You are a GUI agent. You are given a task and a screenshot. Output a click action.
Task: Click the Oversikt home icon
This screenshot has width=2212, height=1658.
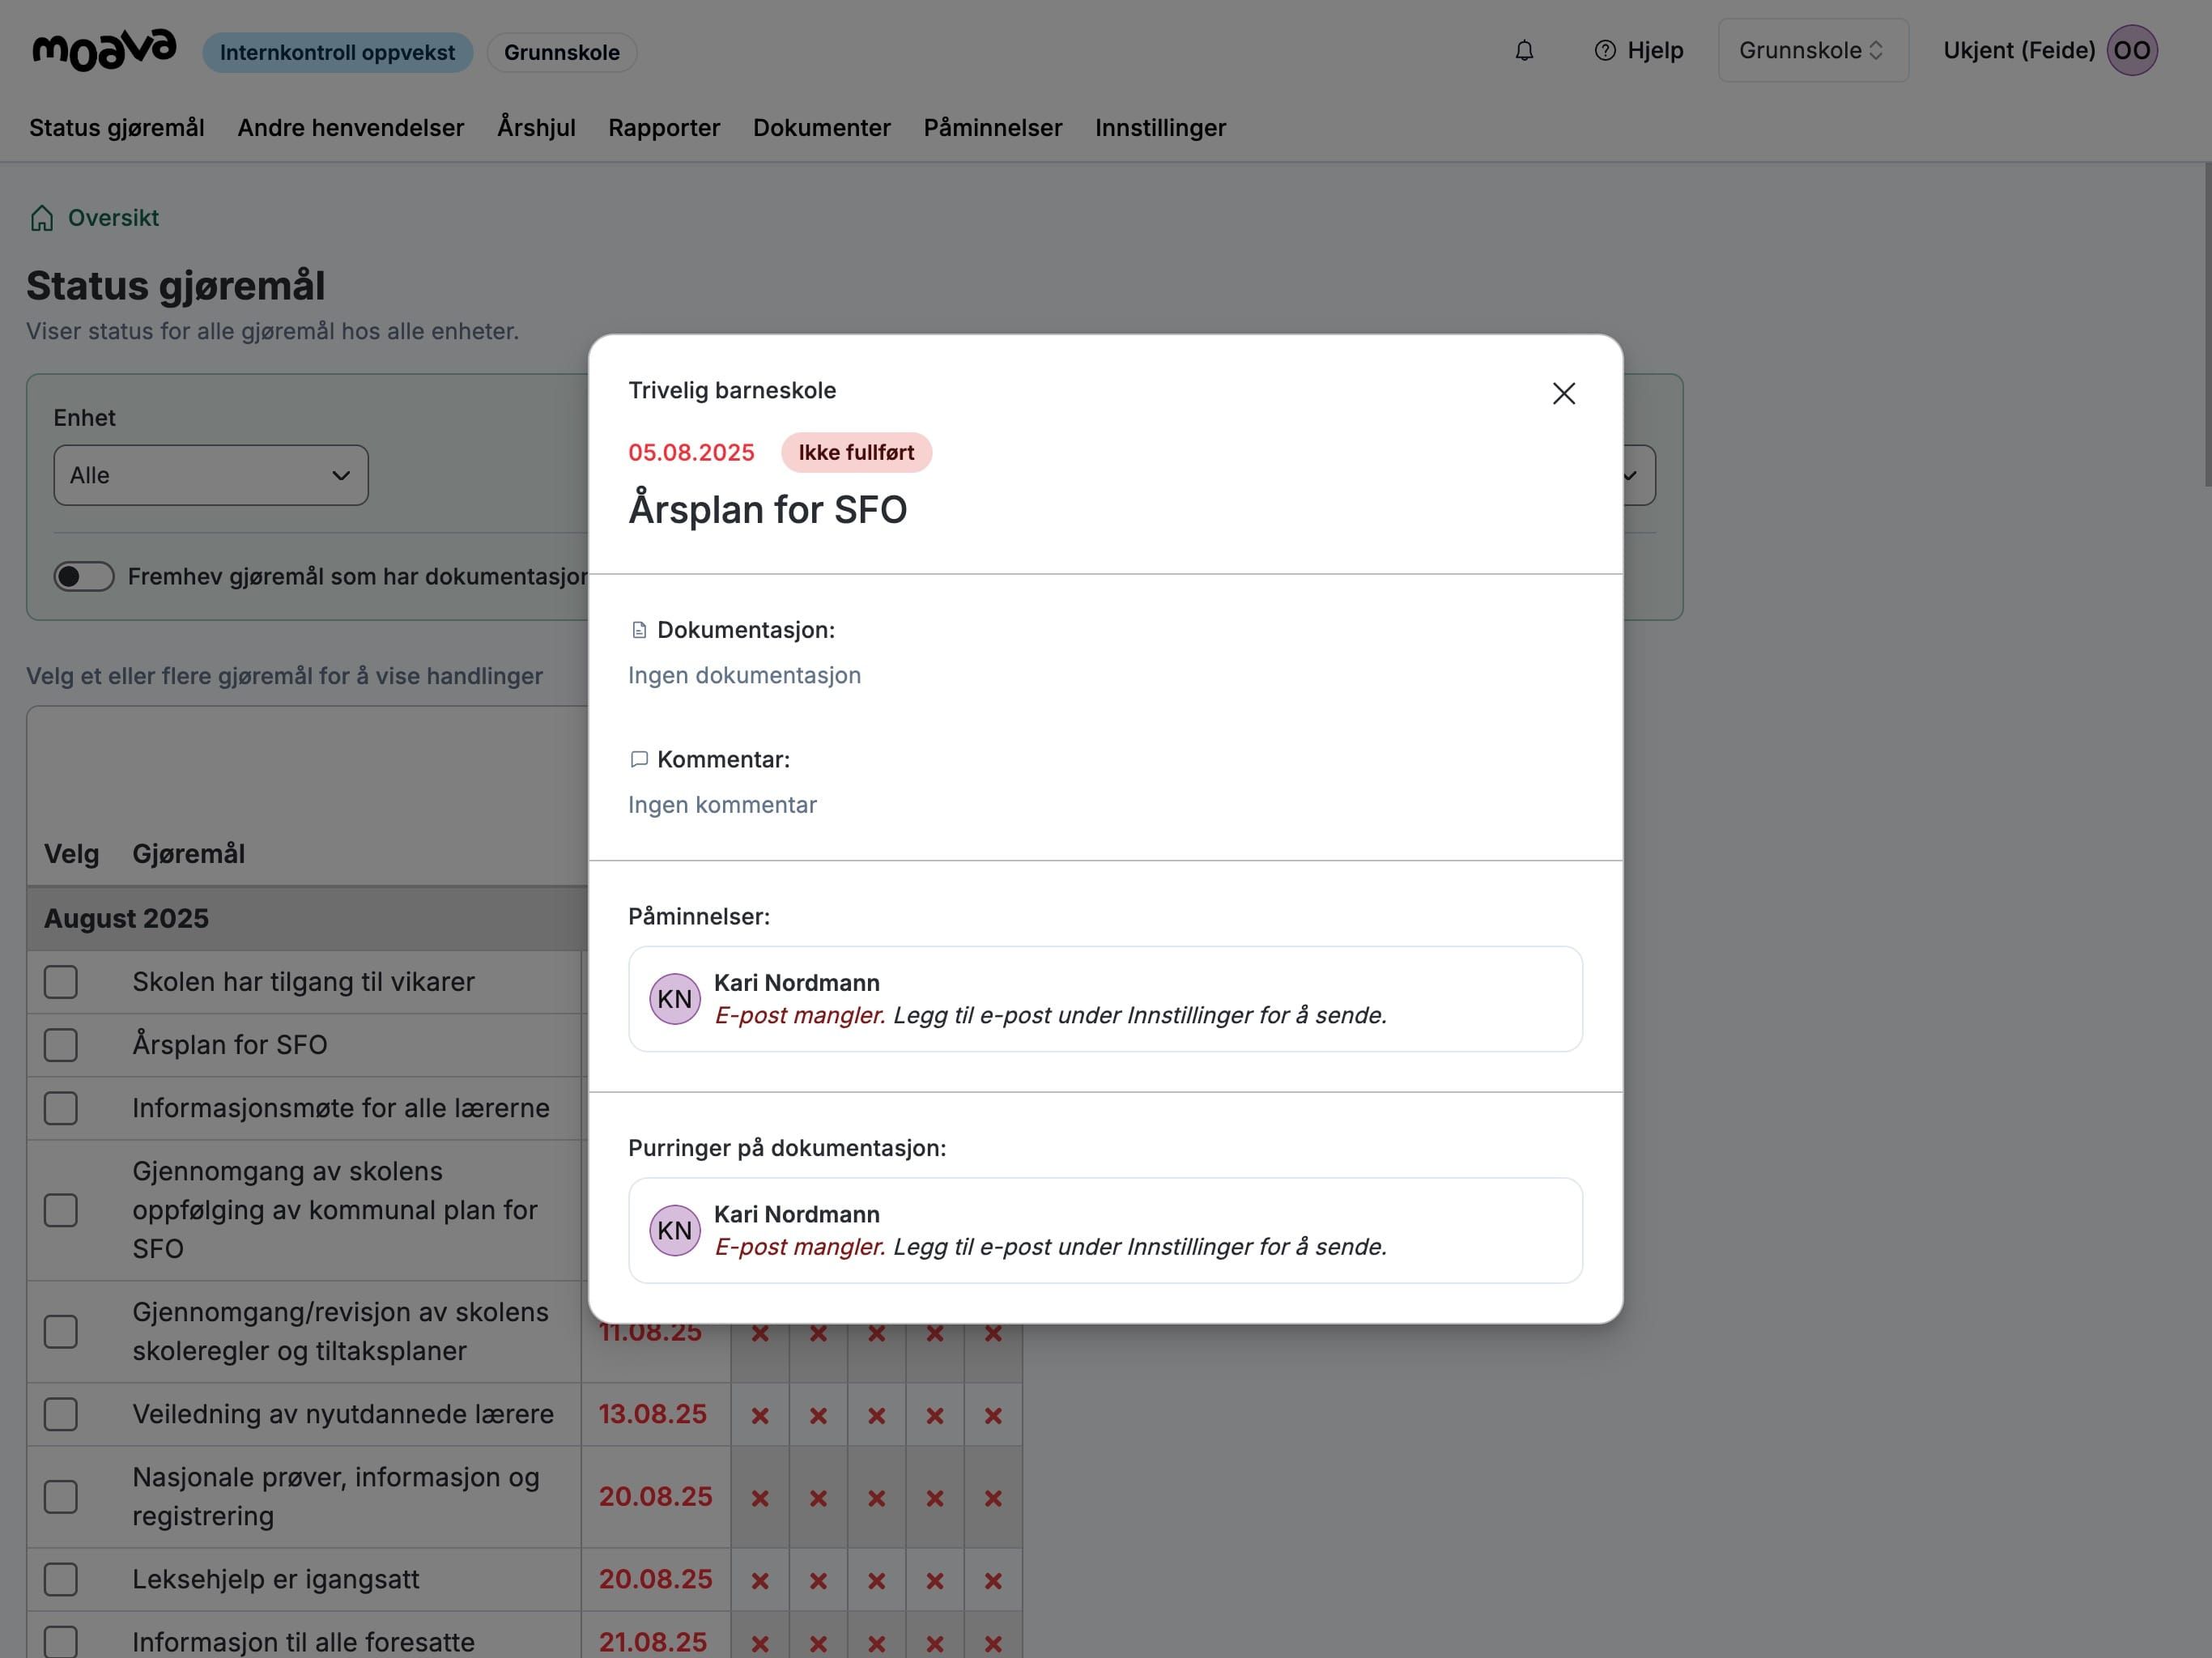(x=42, y=218)
